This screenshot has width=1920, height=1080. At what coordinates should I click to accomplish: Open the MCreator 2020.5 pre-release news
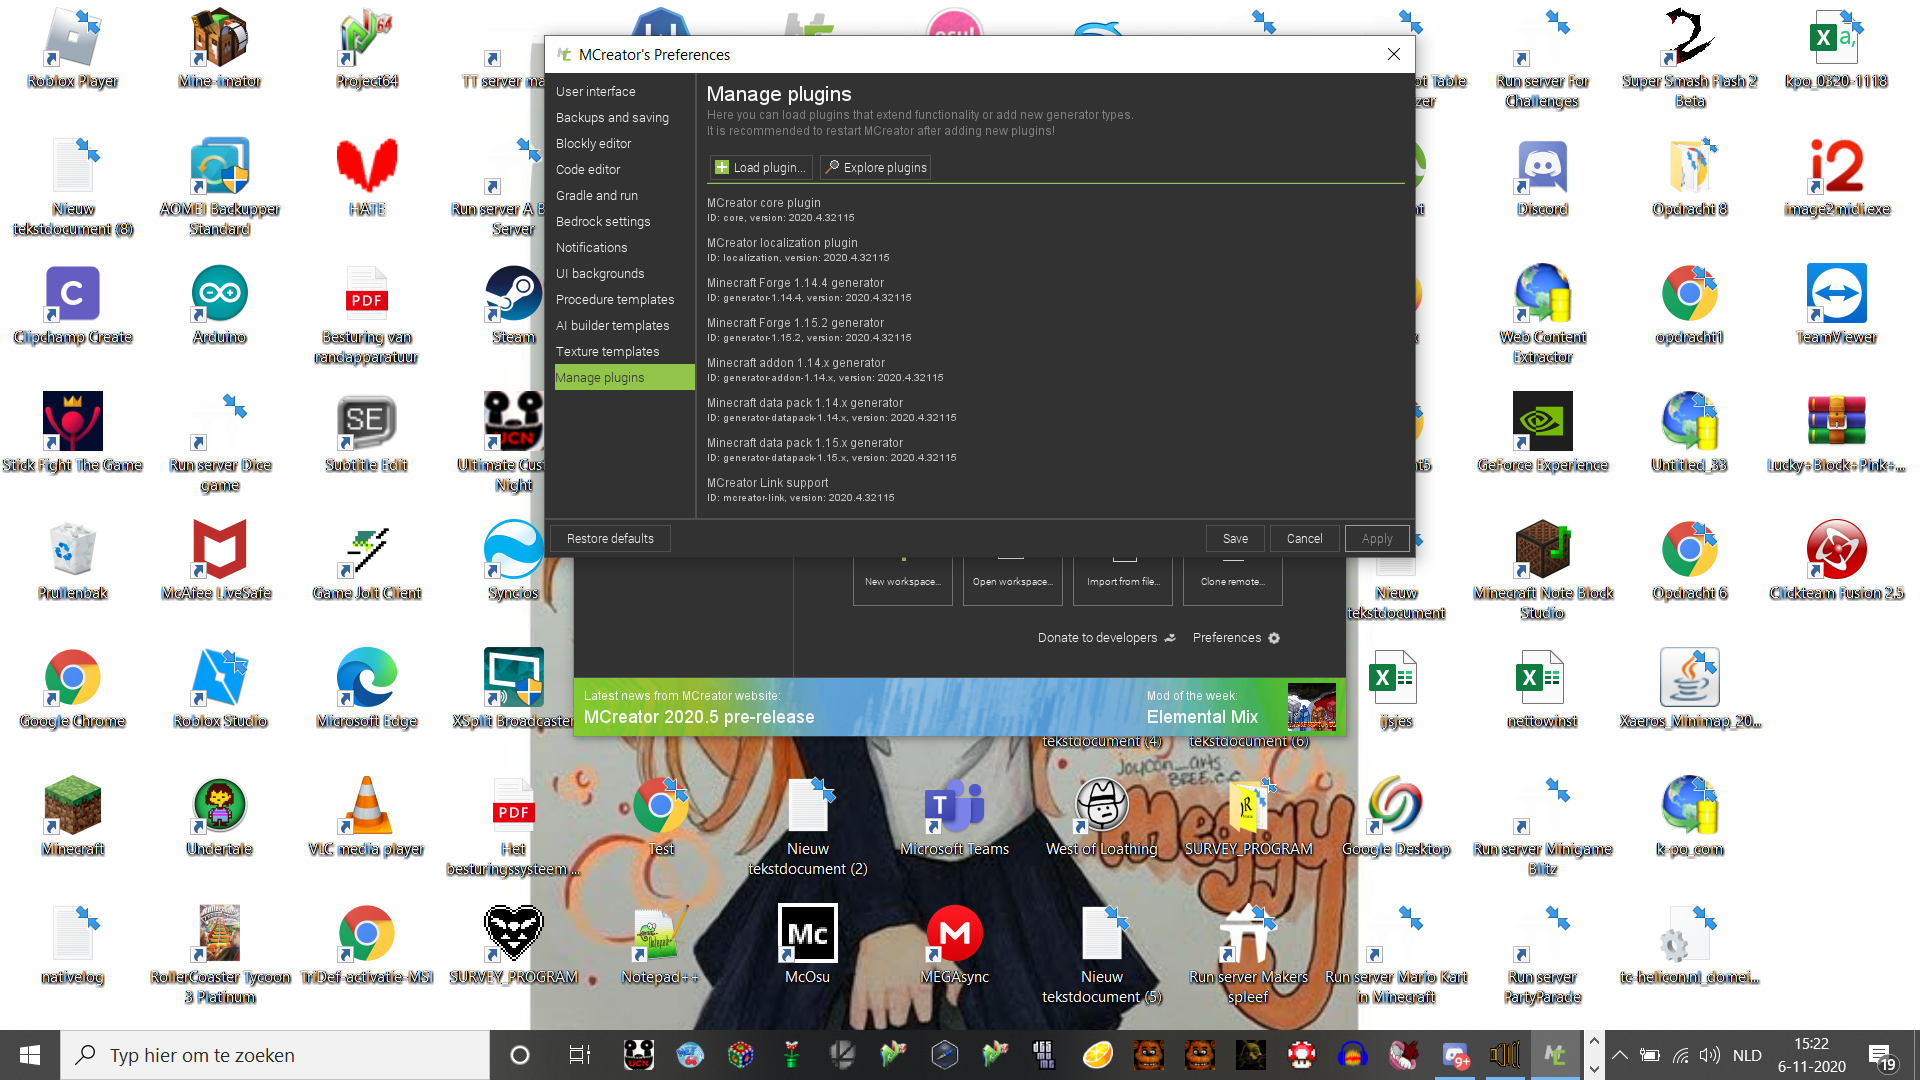[x=699, y=717]
